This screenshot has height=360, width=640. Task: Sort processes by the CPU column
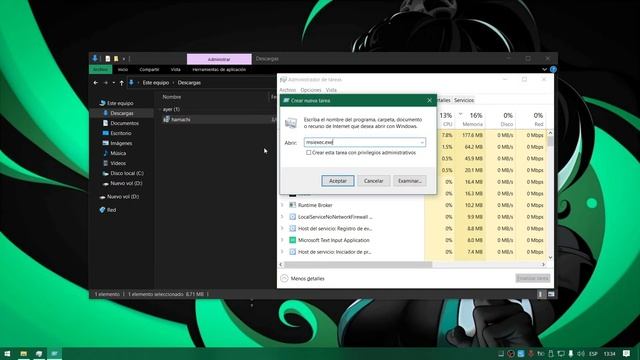tap(446, 120)
